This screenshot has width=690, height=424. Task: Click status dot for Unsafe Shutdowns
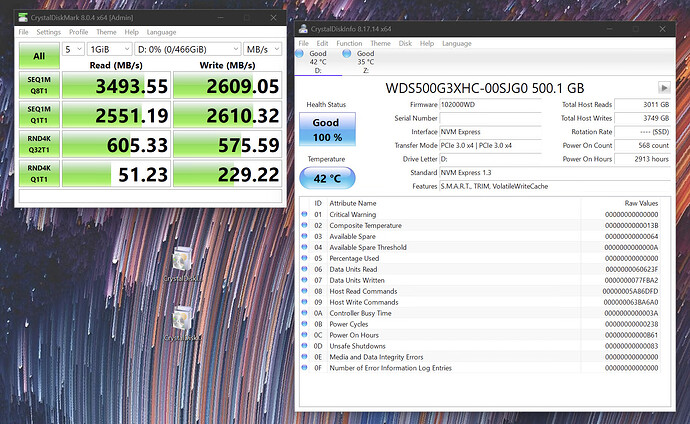coord(304,346)
